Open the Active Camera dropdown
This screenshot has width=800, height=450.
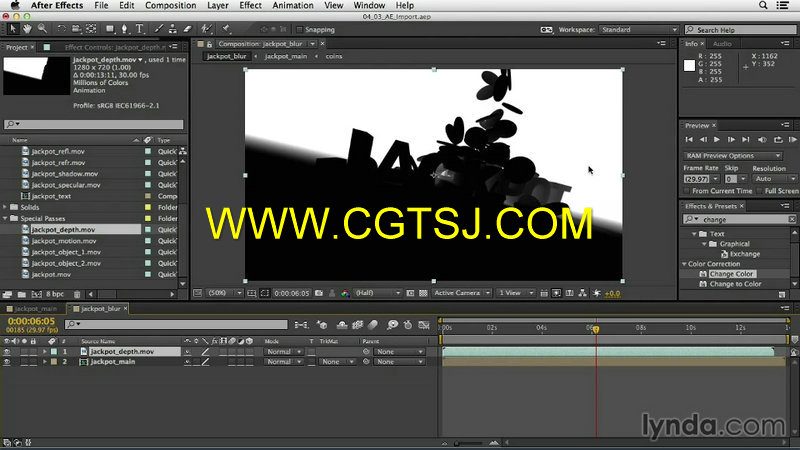(x=462, y=293)
